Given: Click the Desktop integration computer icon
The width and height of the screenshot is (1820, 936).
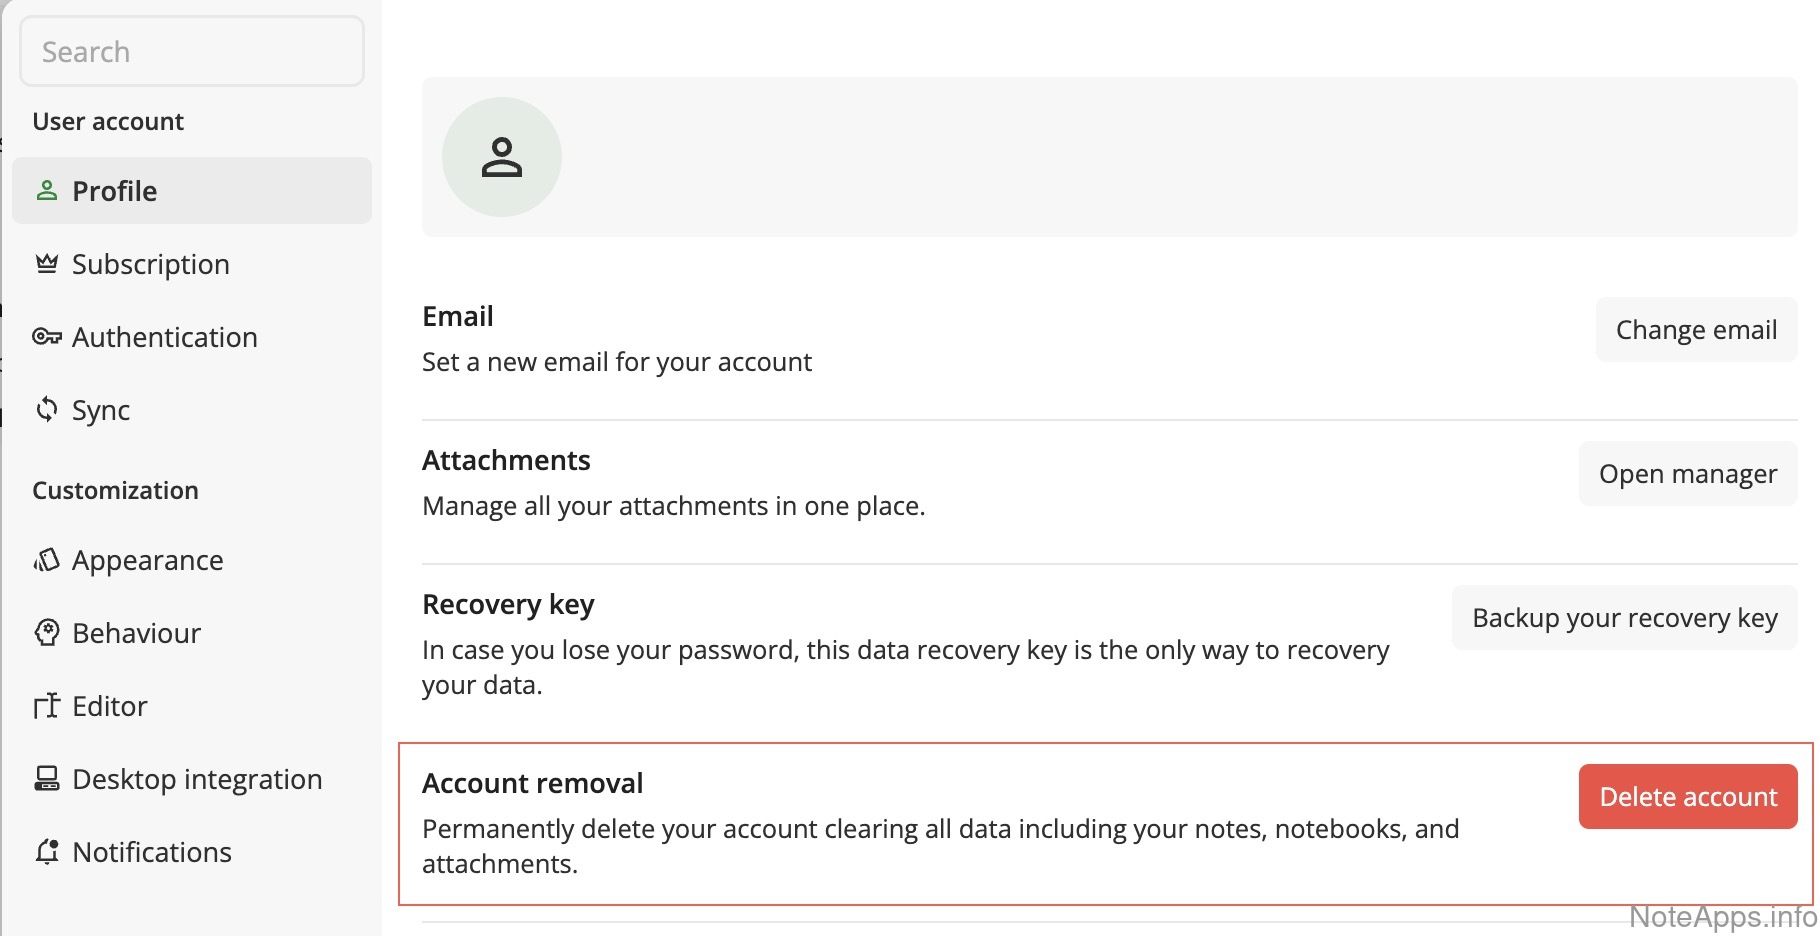Looking at the screenshot, I should pyautogui.click(x=47, y=778).
